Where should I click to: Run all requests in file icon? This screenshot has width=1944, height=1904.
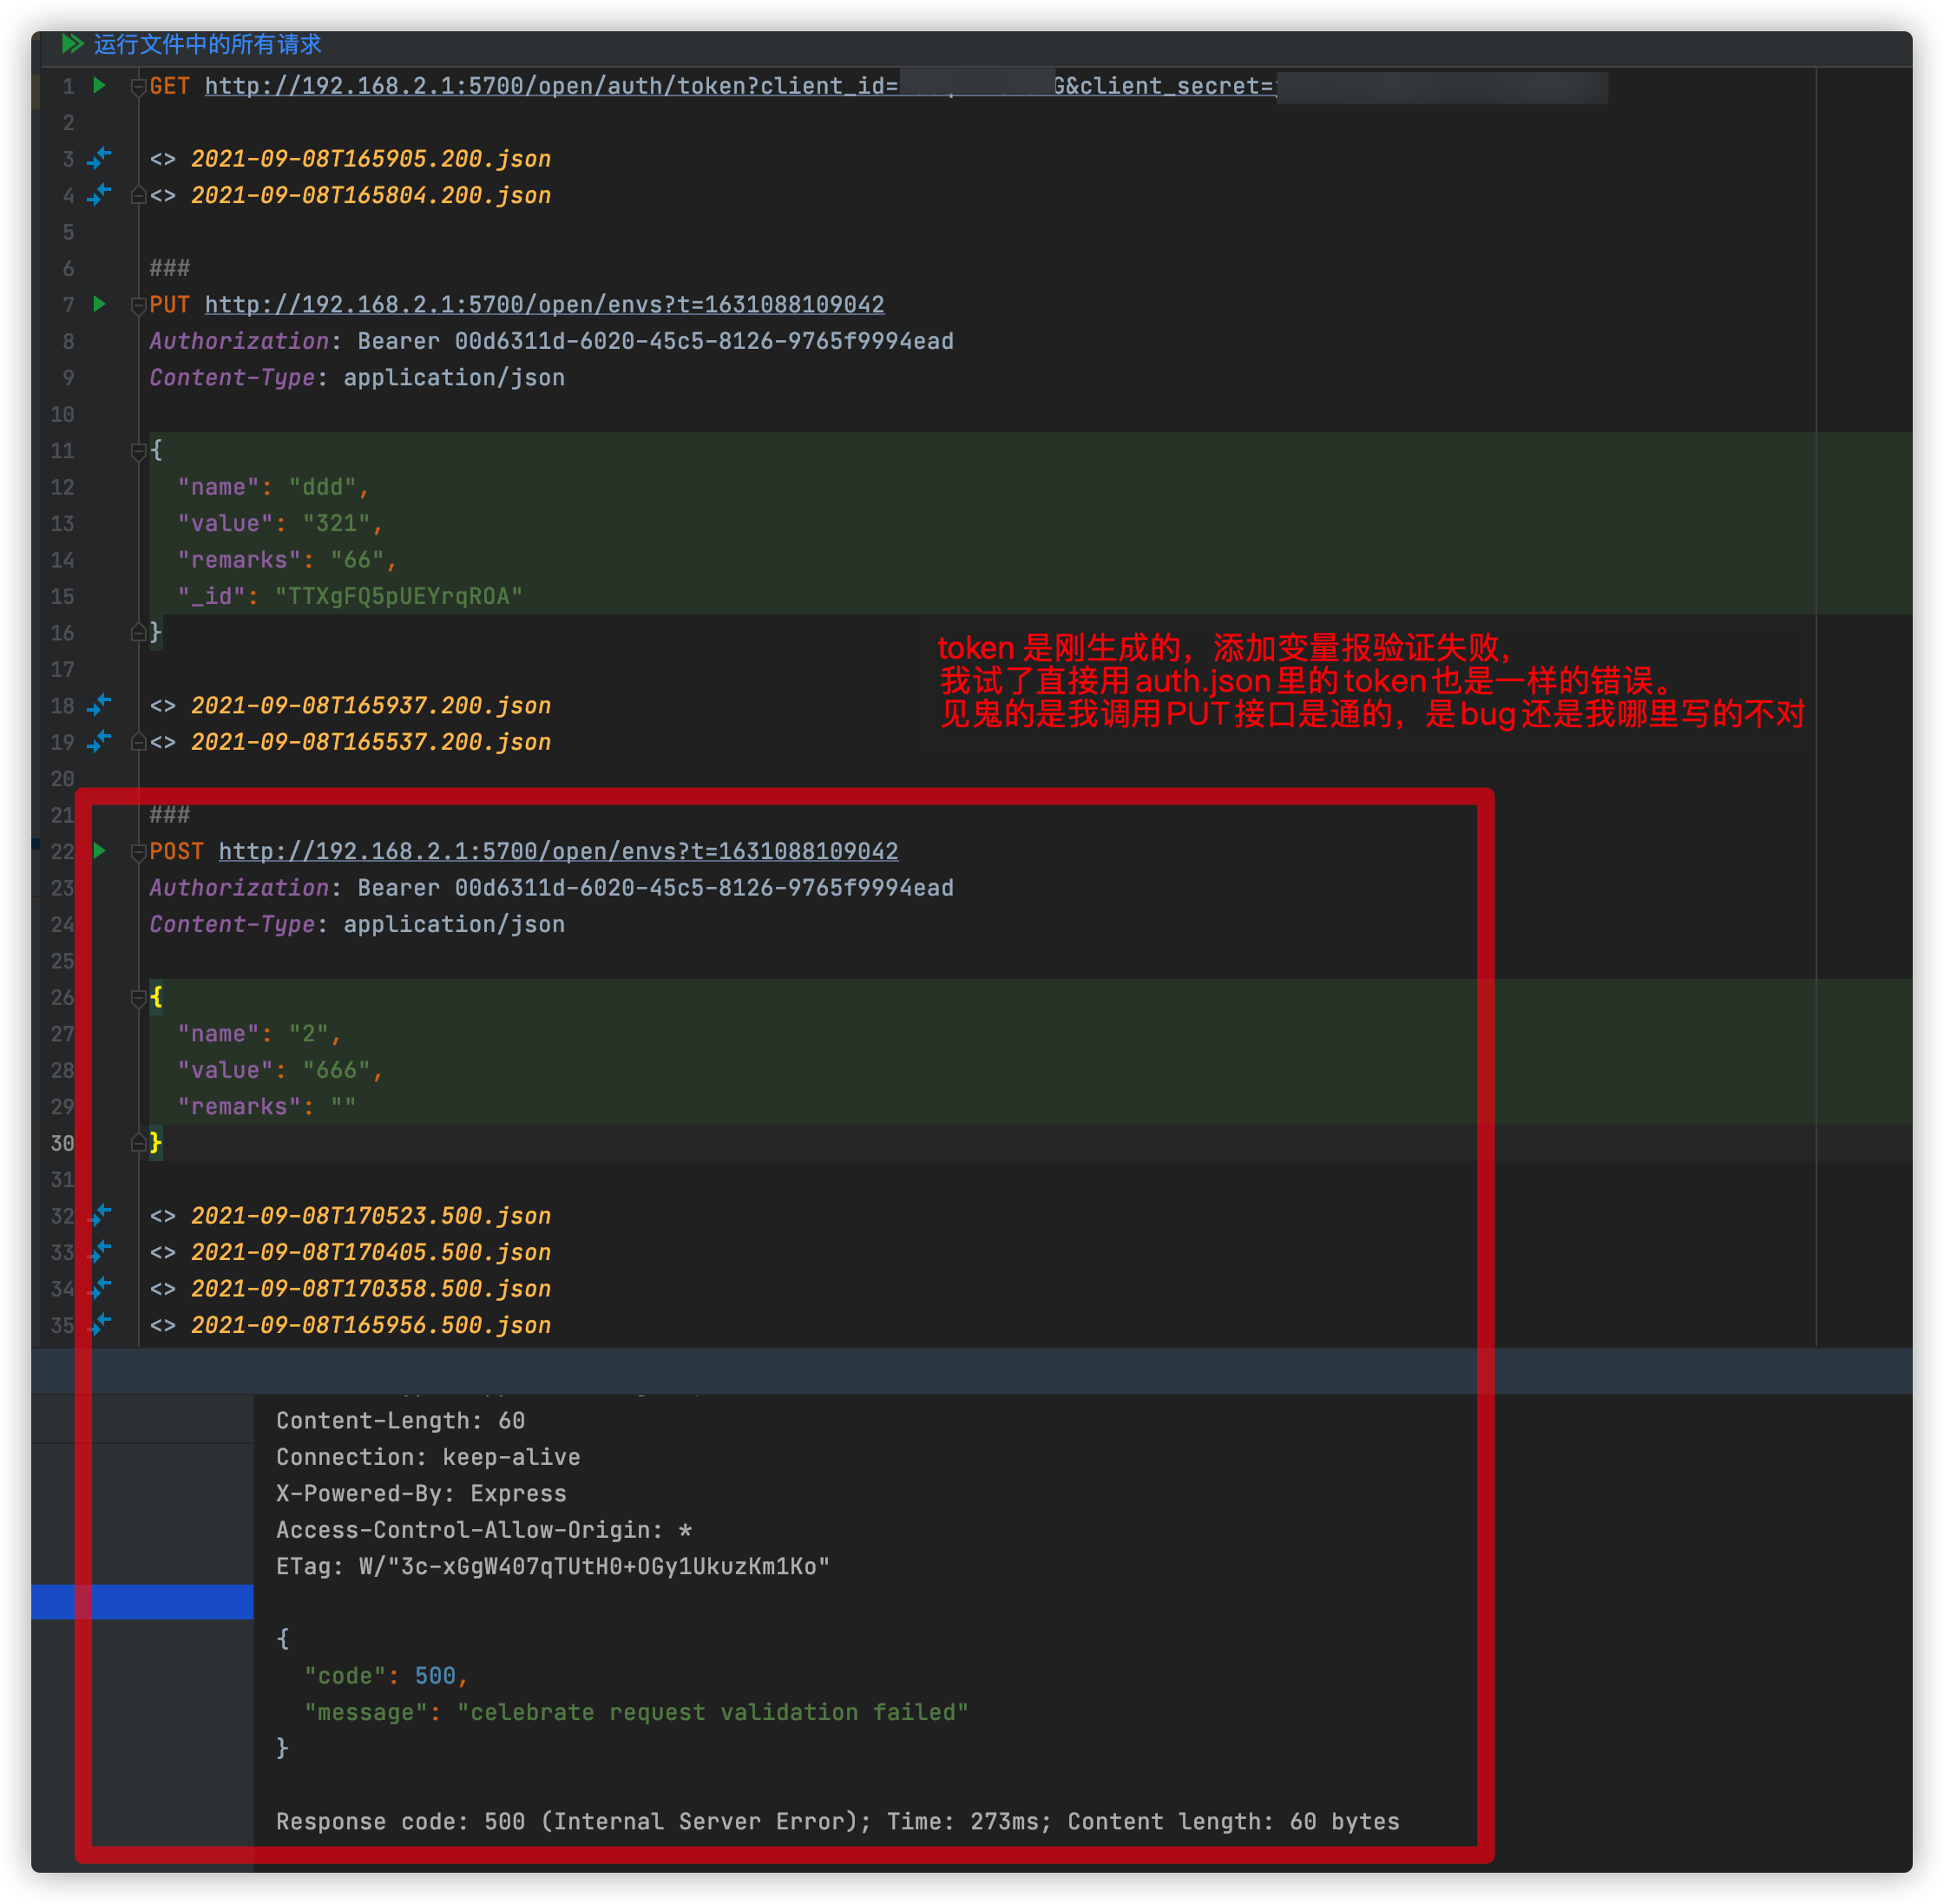click(x=72, y=43)
